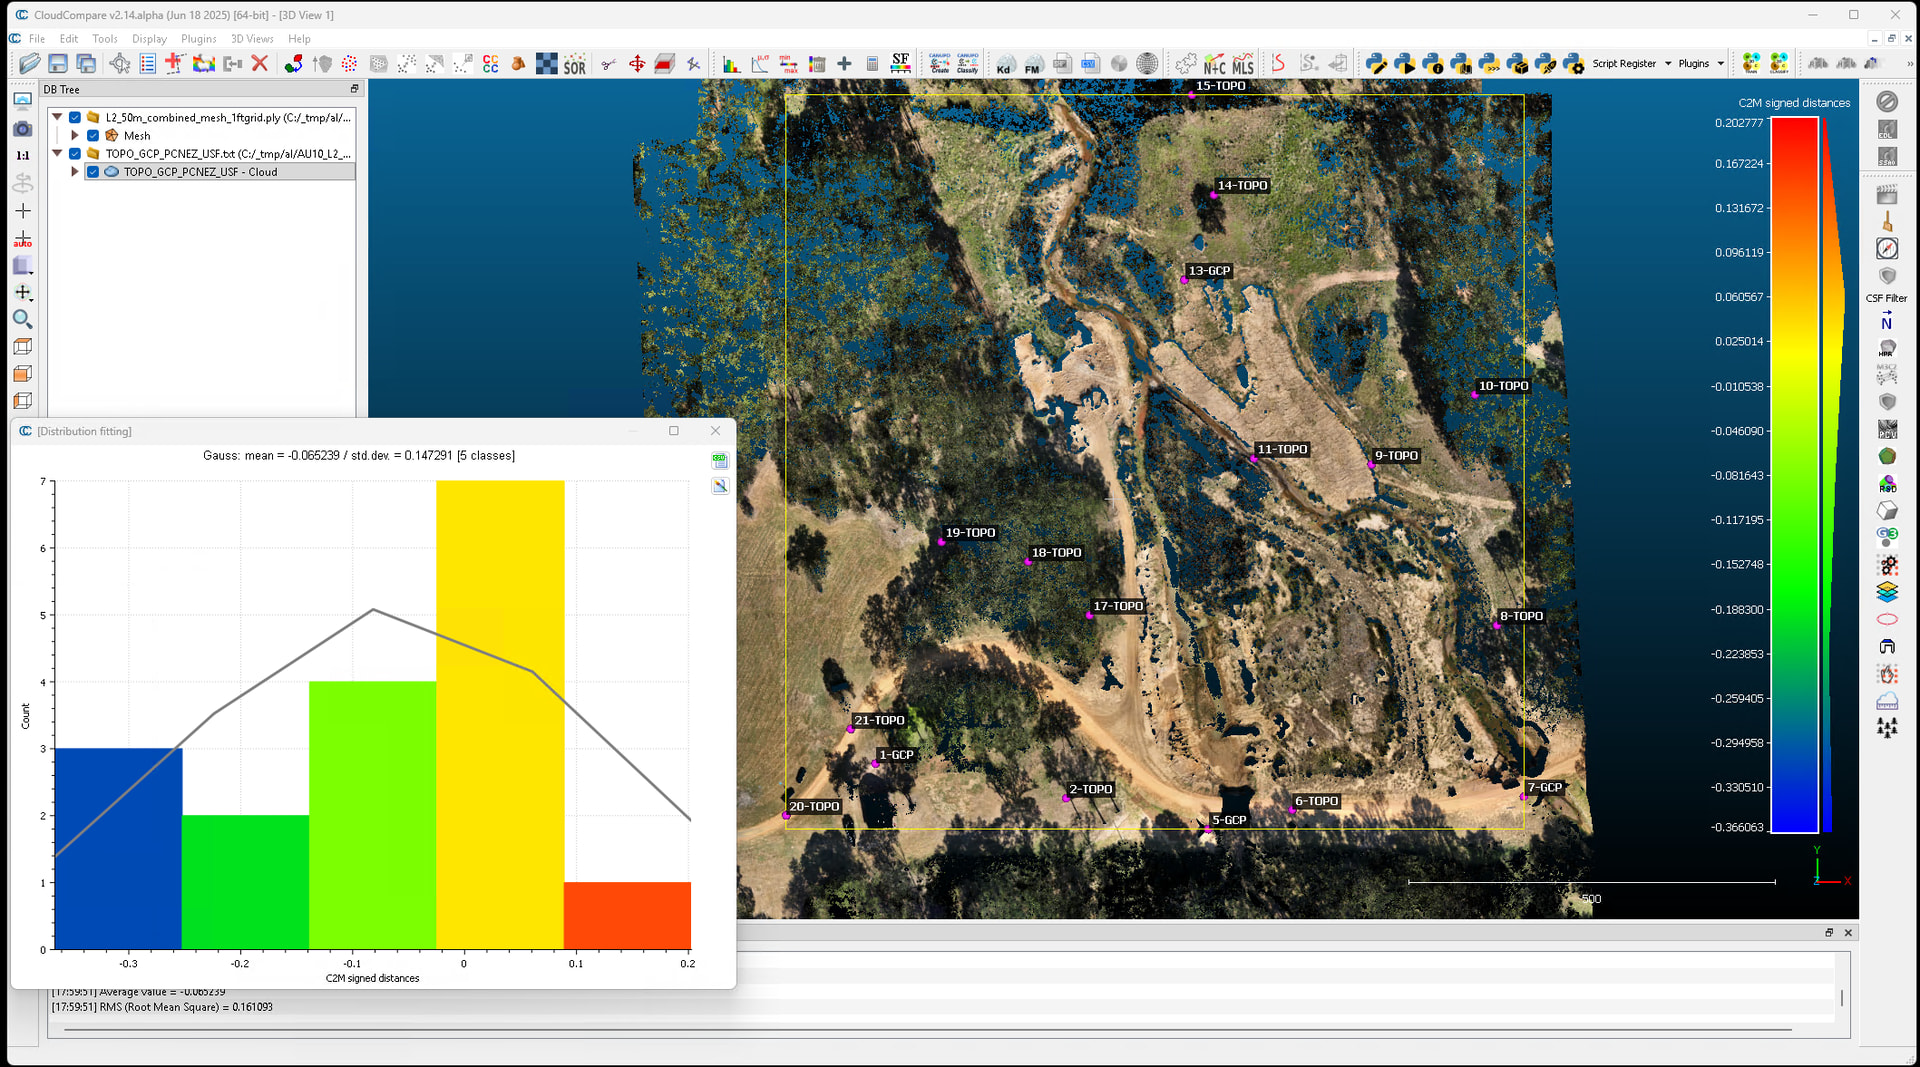Click the camera screenshot icon in left sidebar
Screen dimensions: 1920x1067
22,129
